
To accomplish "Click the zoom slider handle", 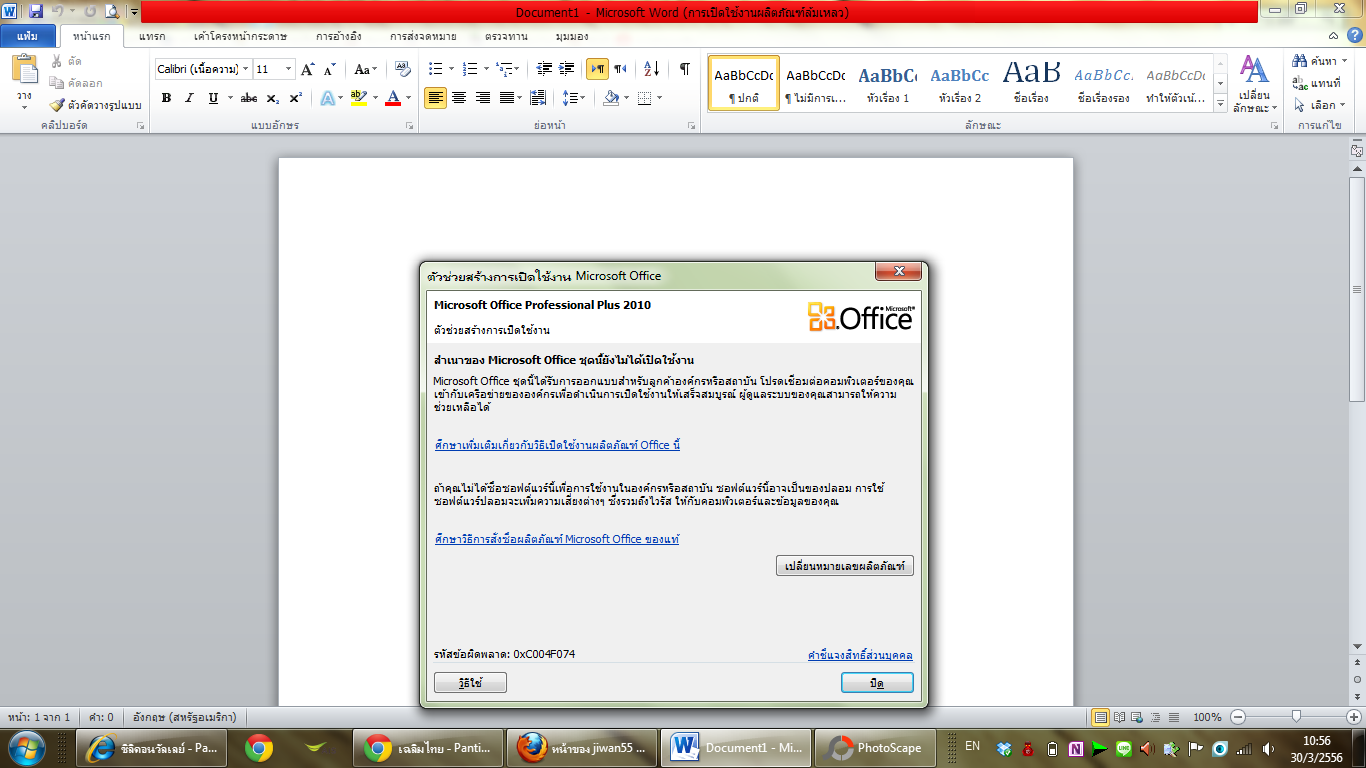I will click(1296, 716).
